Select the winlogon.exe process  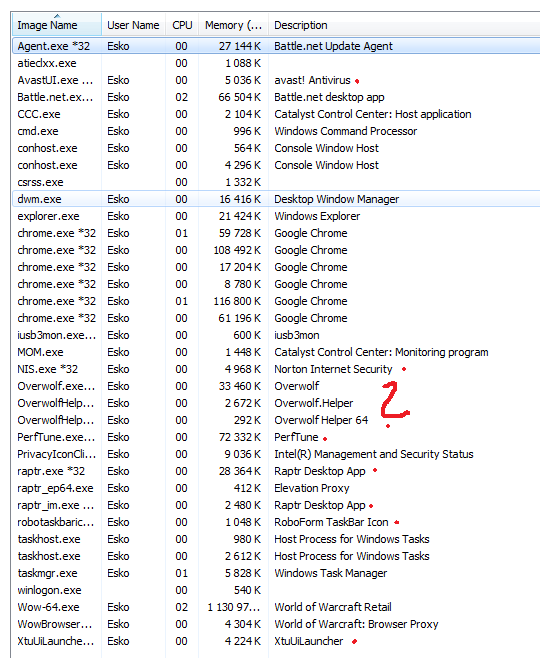click(276, 590)
